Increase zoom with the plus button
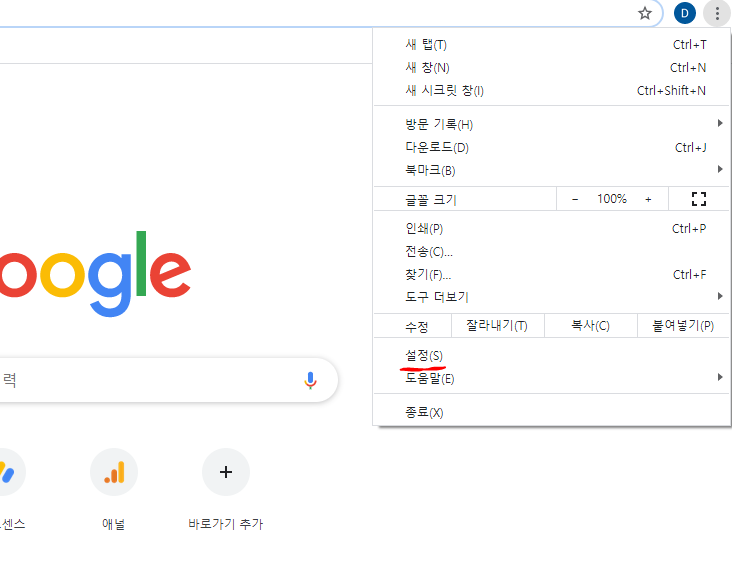The height and width of the screenshot is (581, 732). [x=648, y=199]
